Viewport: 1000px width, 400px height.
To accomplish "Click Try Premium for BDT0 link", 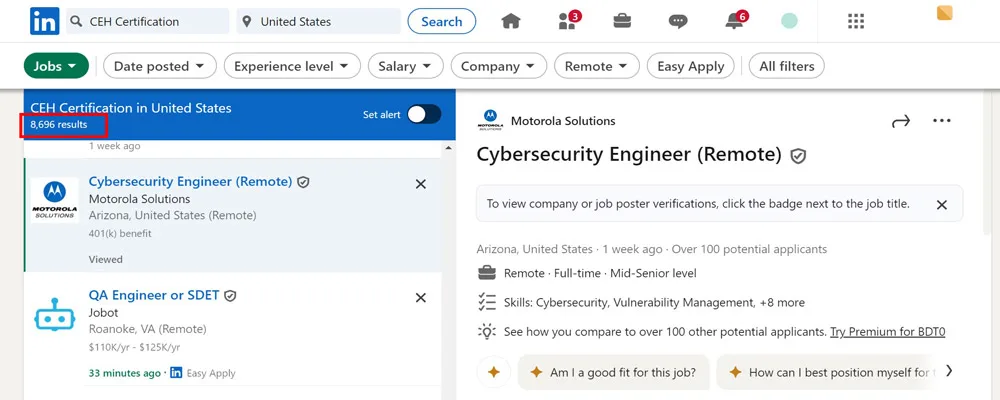I will point(887,332).
